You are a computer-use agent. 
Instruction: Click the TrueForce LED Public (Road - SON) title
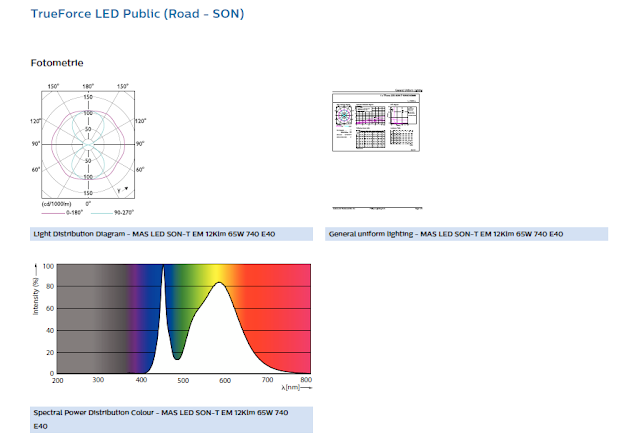[137, 14]
